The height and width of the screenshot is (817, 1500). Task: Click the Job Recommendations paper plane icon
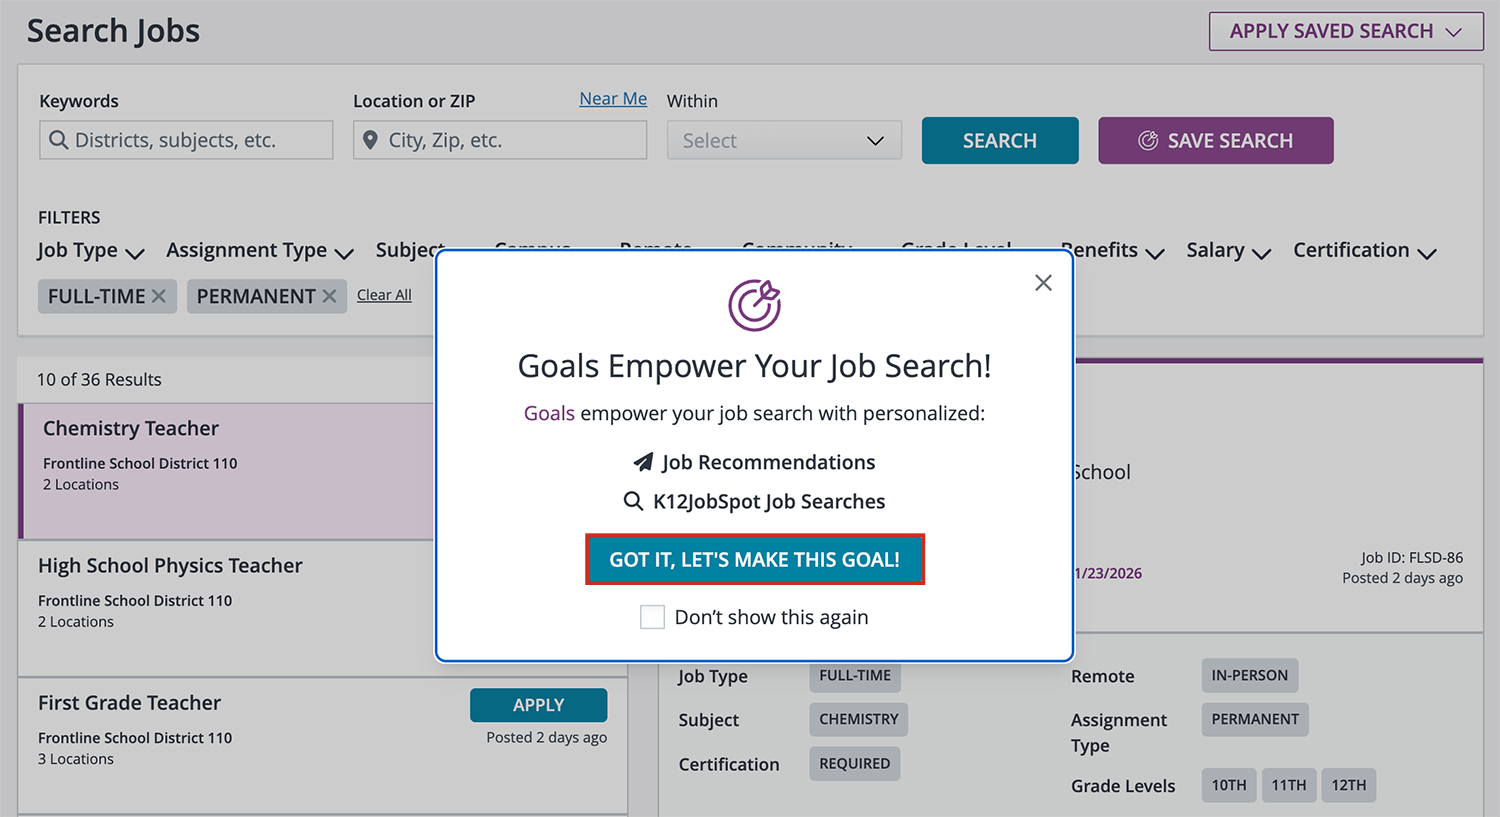(x=643, y=462)
